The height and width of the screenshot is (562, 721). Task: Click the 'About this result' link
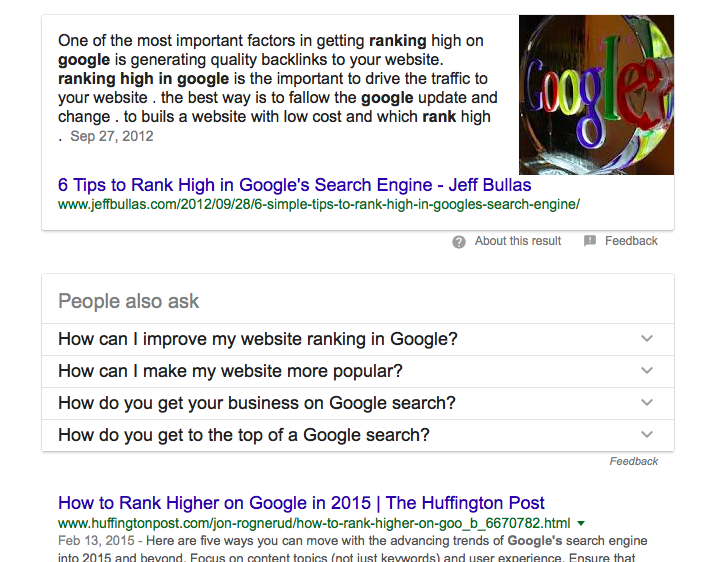pos(518,241)
